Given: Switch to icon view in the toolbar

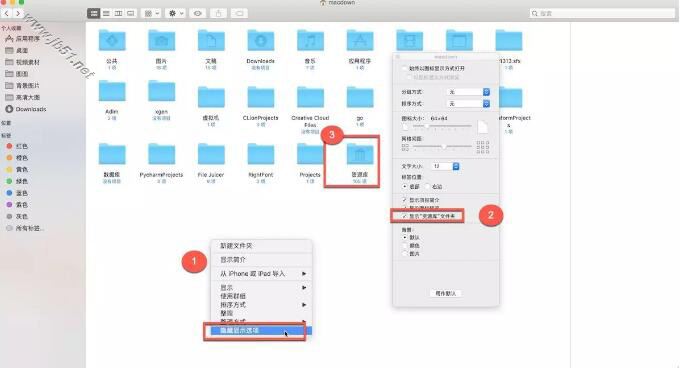Looking at the screenshot, I should point(93,13).
